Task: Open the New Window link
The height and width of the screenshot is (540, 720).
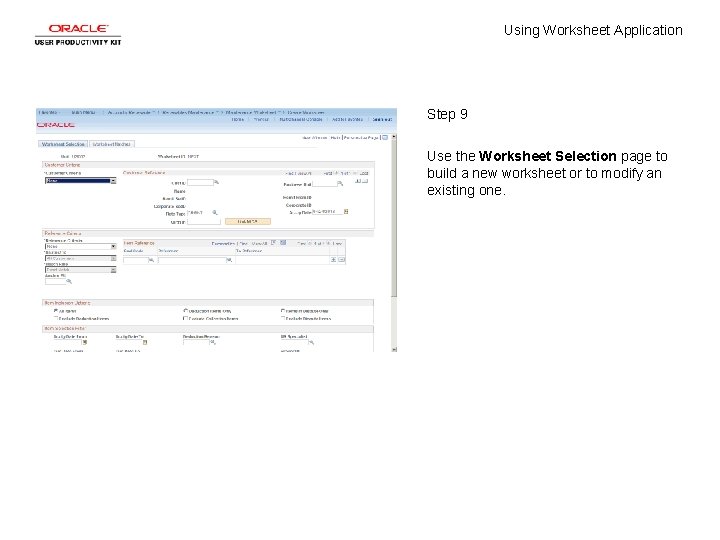Action: pos(315,137)
